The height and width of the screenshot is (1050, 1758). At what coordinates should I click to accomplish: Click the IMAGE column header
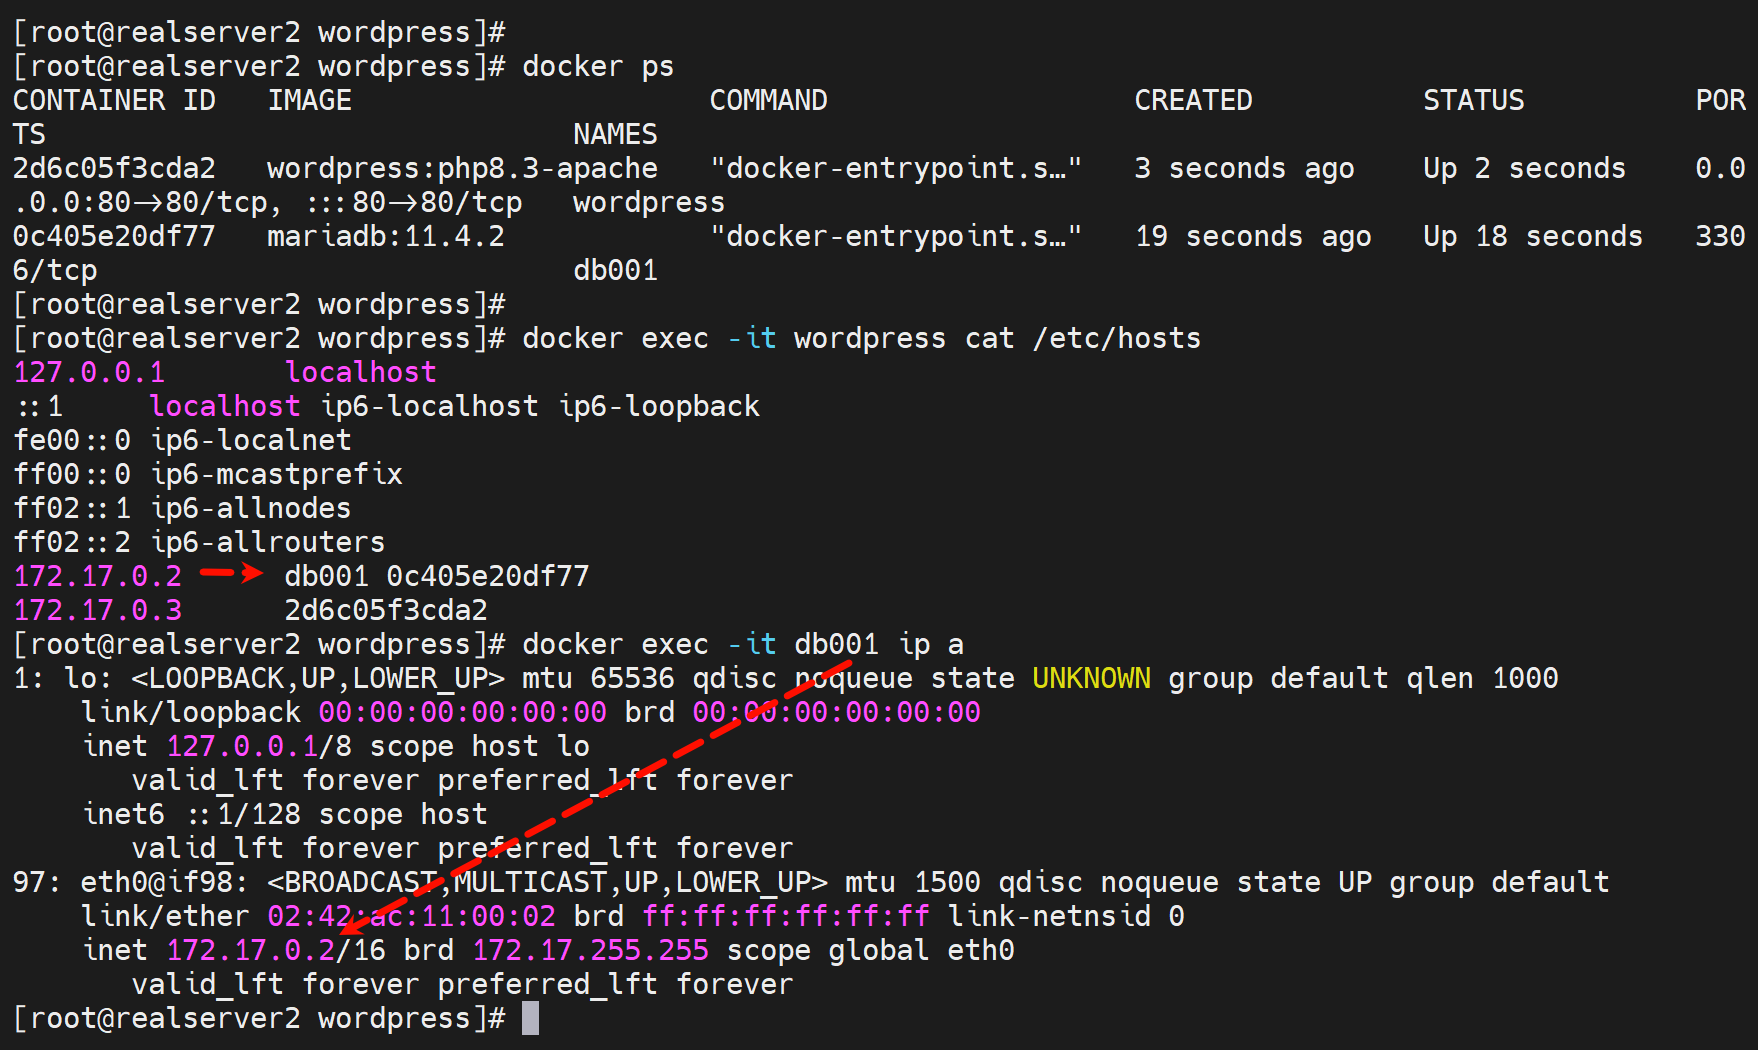pyautogui.click(x=310, y=100)
